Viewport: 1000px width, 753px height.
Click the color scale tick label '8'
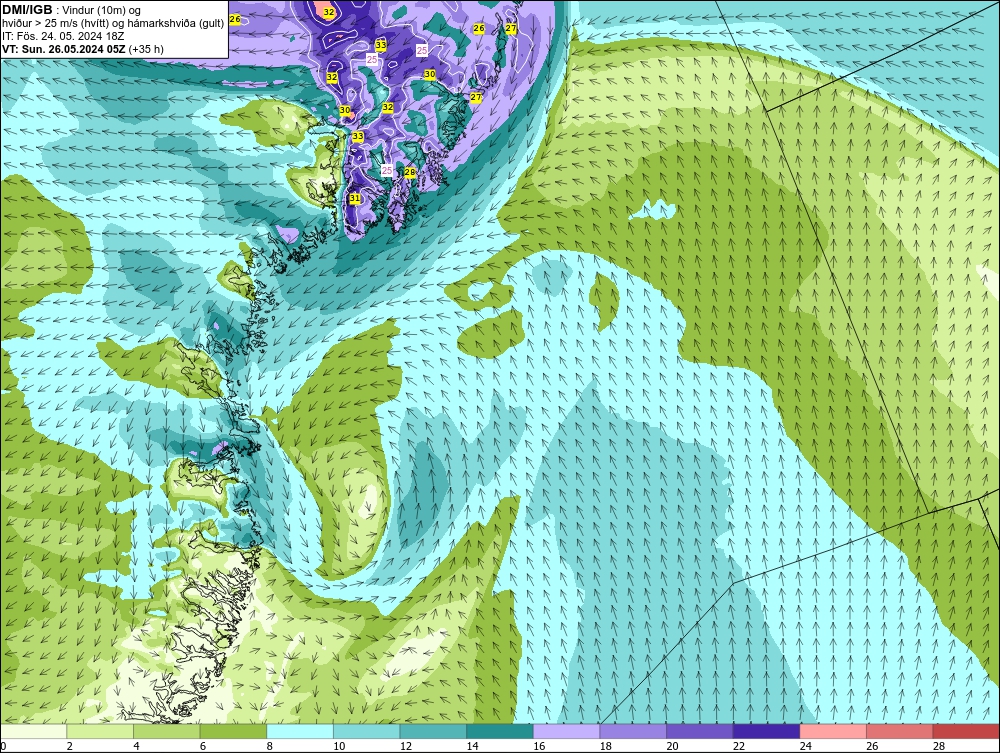pos(269,746)
